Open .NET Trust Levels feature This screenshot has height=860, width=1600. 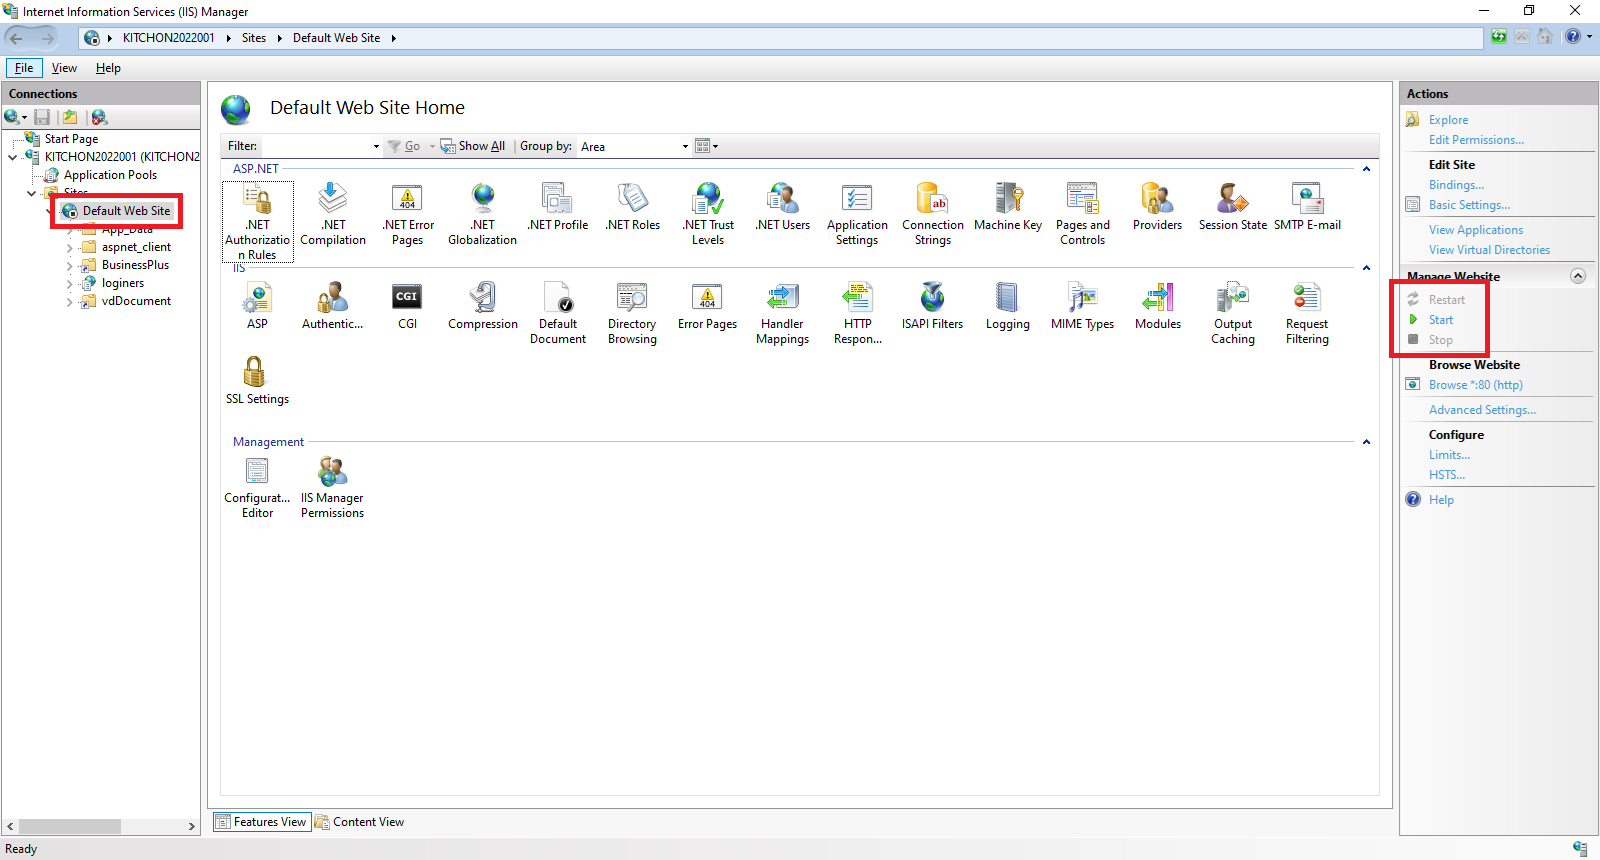coord(708,214)
